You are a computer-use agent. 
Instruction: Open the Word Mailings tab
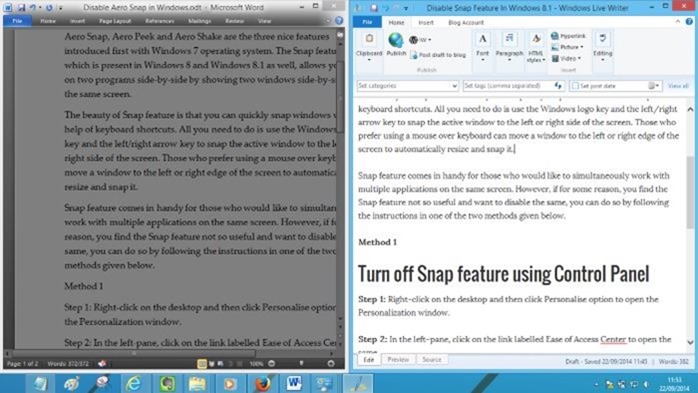pos(199,21)
